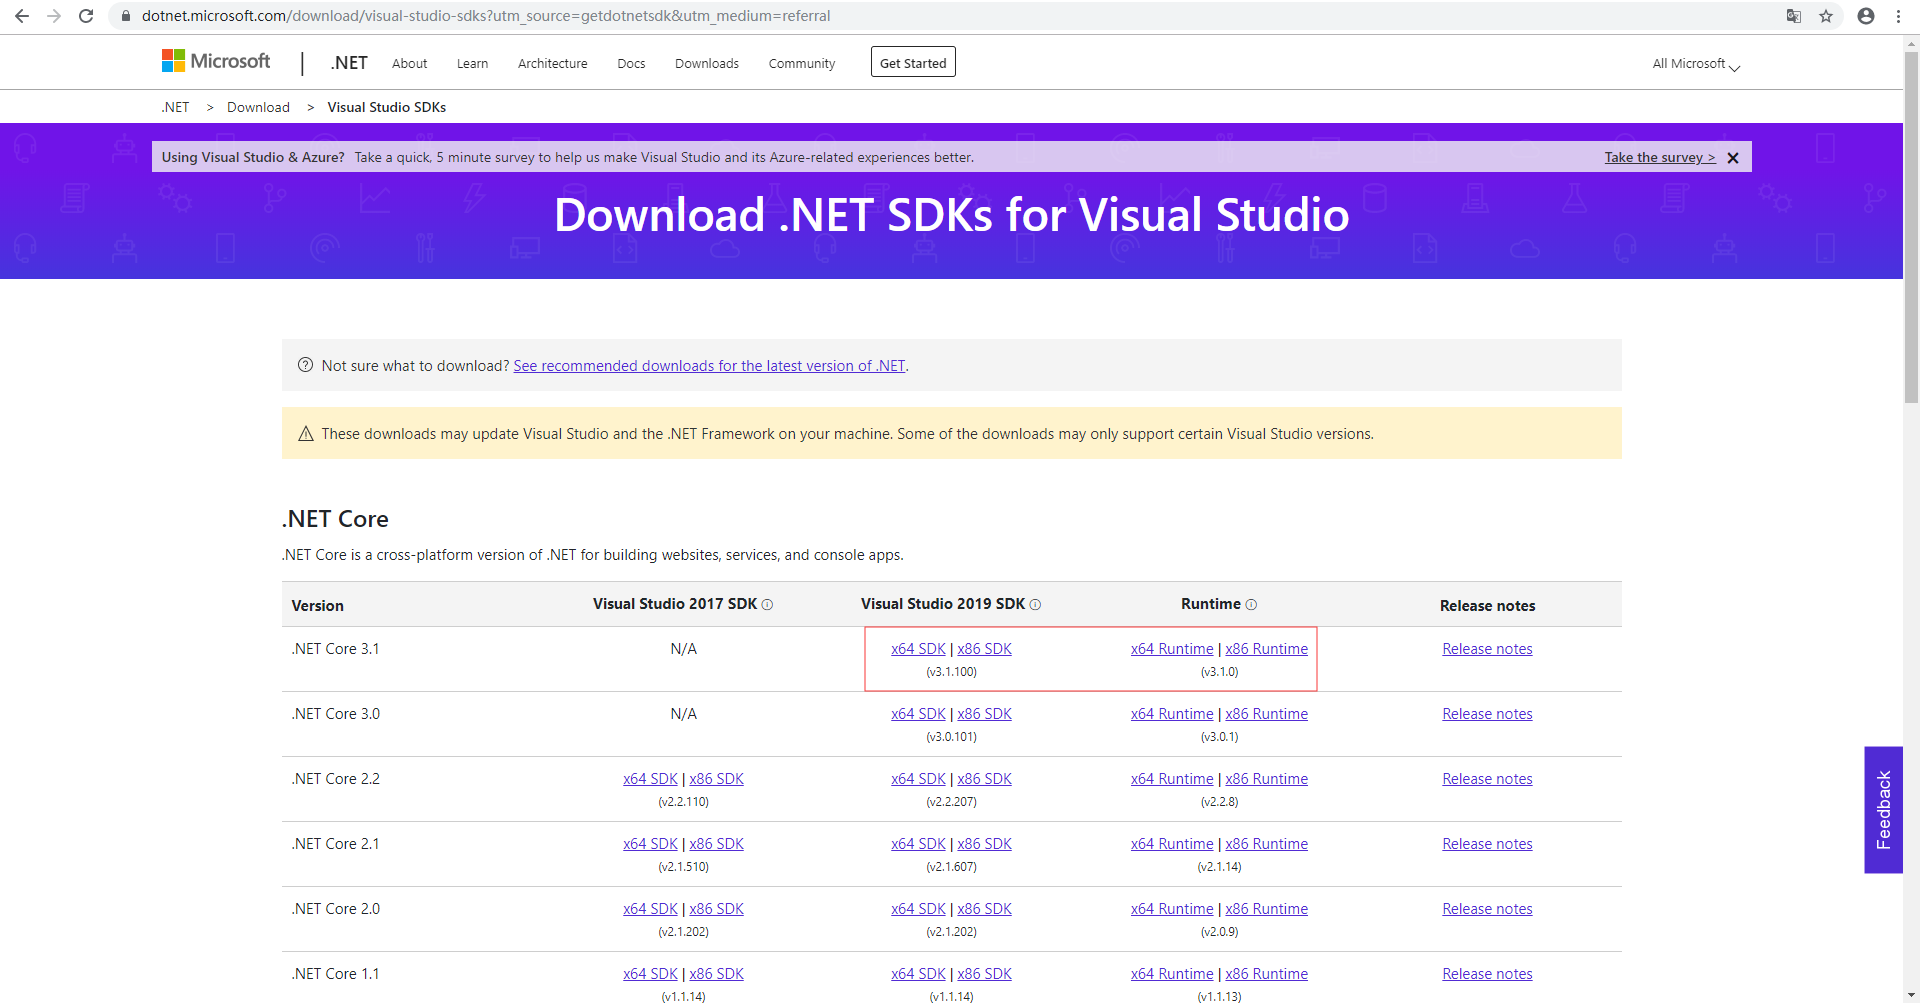This screenshot has height=1003, width=1920.
Task: Open the browser profile account icon
Action: click(1866, 16)
